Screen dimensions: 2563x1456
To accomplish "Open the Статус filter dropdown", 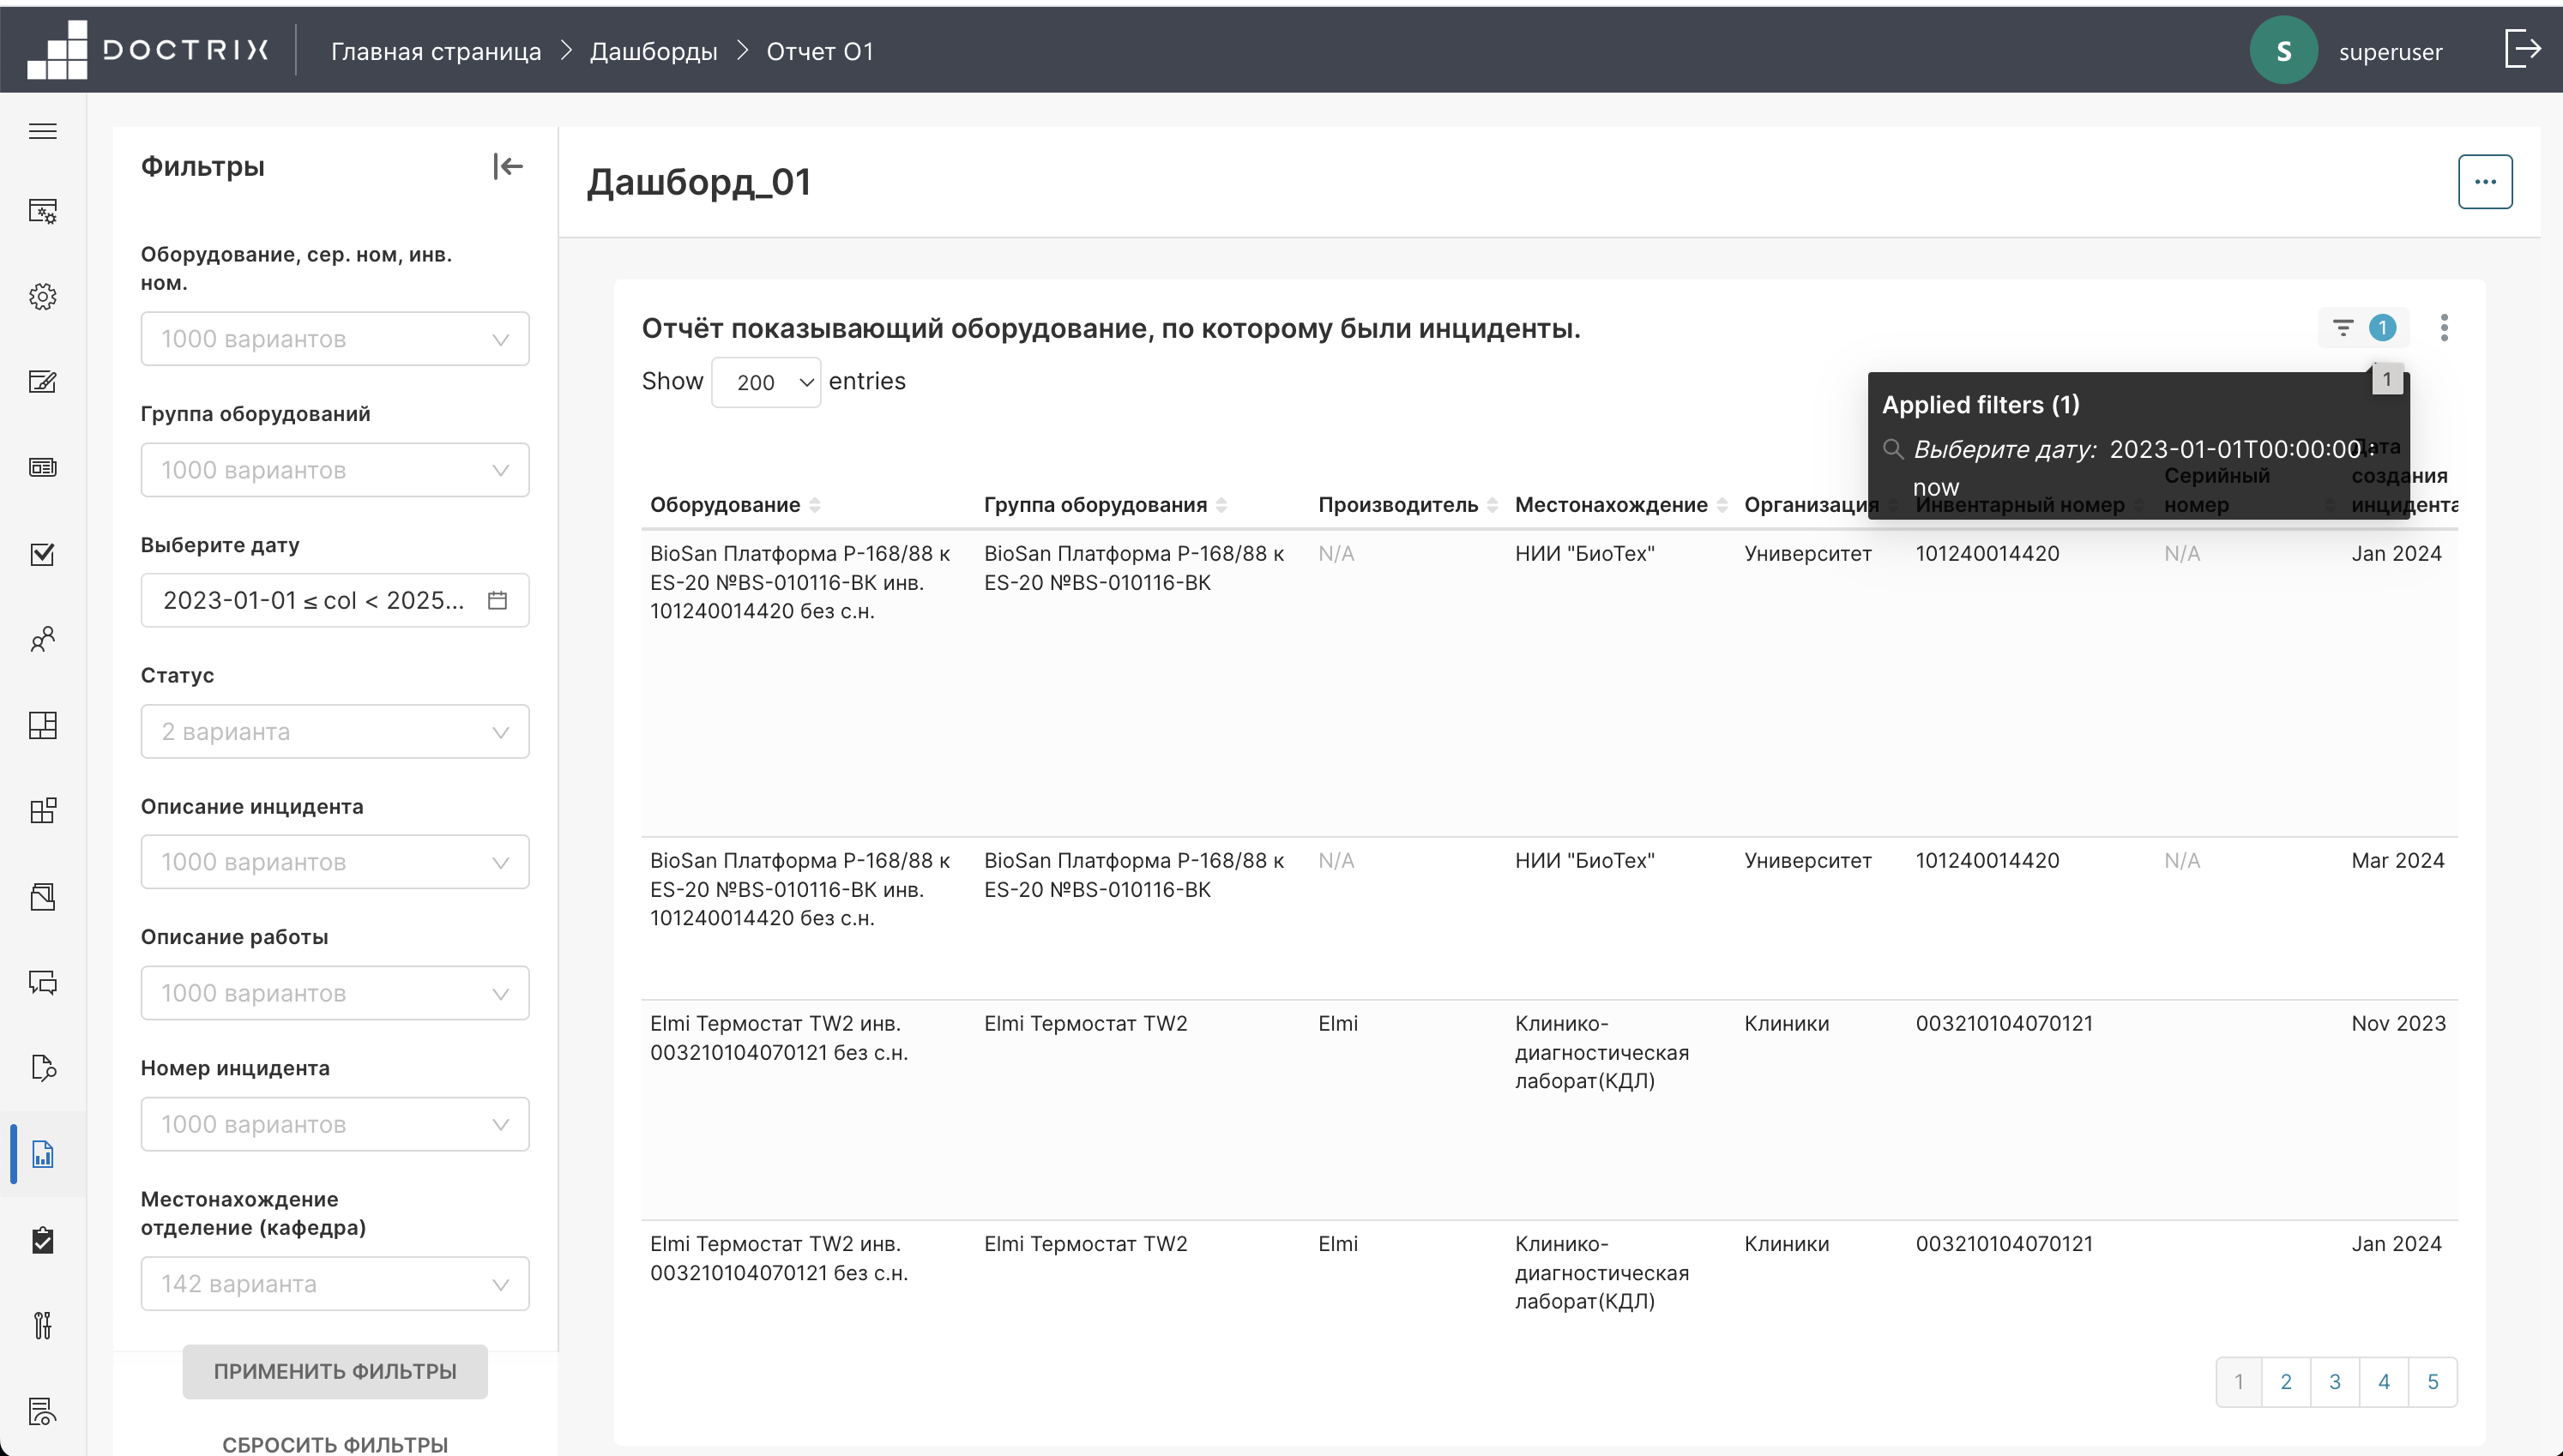I will pyautogui.click(x=334, y=732).
